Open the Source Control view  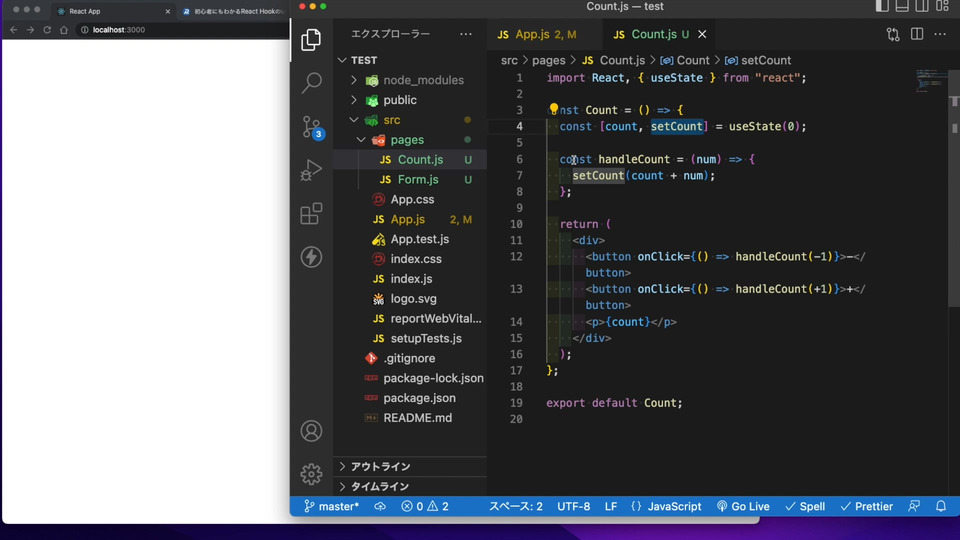pos(311,127)
